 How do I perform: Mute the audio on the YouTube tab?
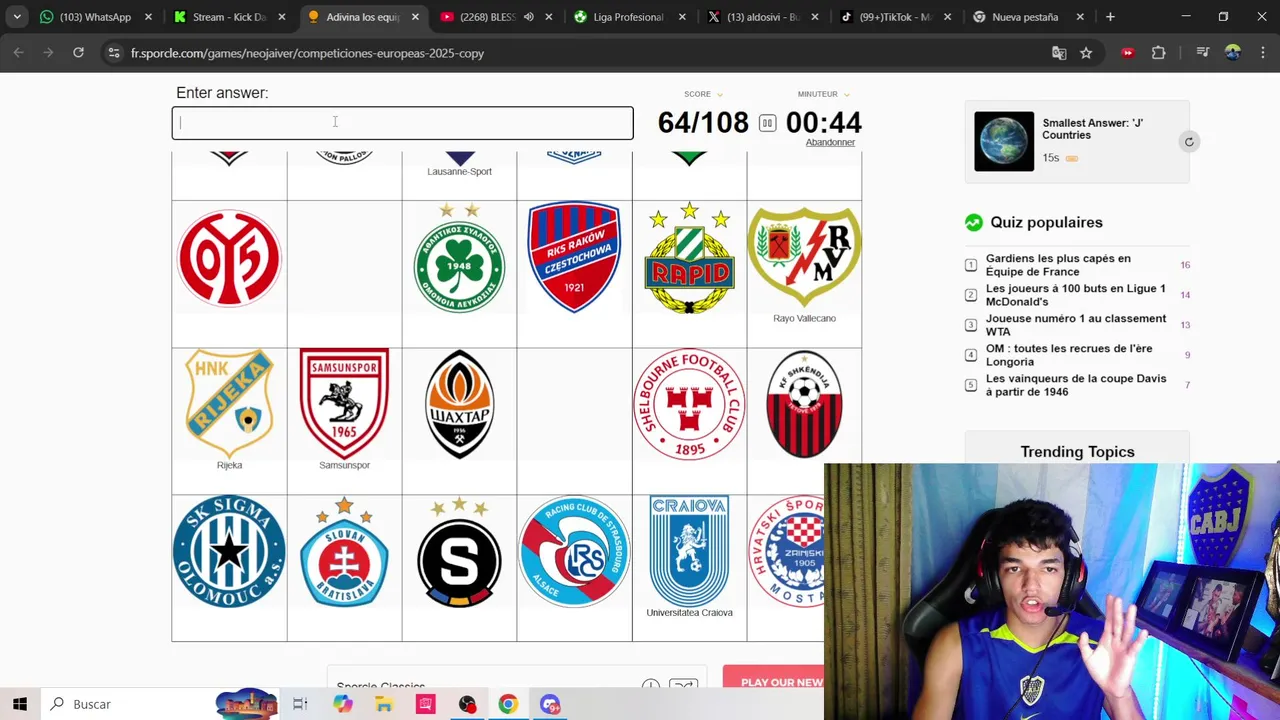coord(528,17)
